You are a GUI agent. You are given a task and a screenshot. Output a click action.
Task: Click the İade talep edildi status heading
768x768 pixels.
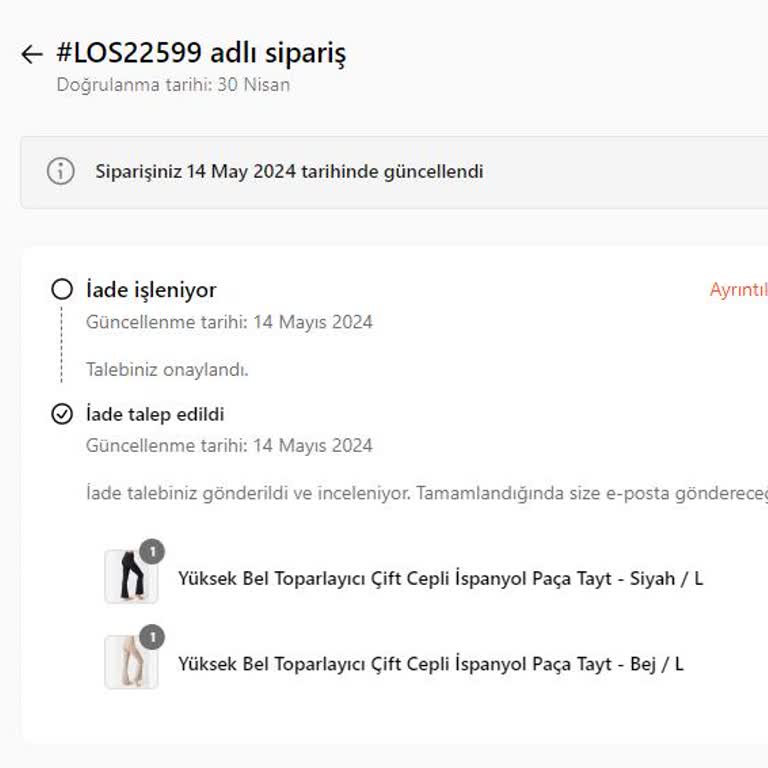tap(155, 414)
